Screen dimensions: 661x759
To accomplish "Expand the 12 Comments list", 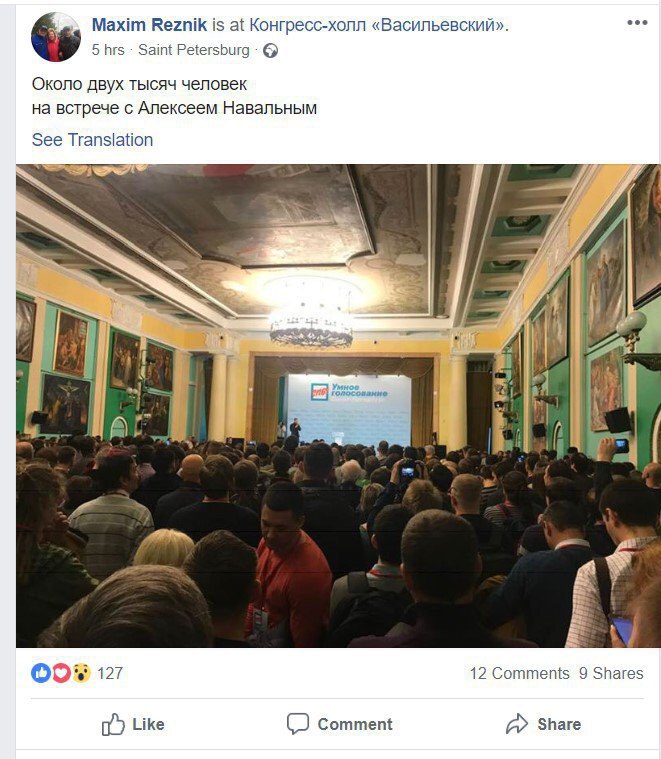I will (x=519, y=673).
